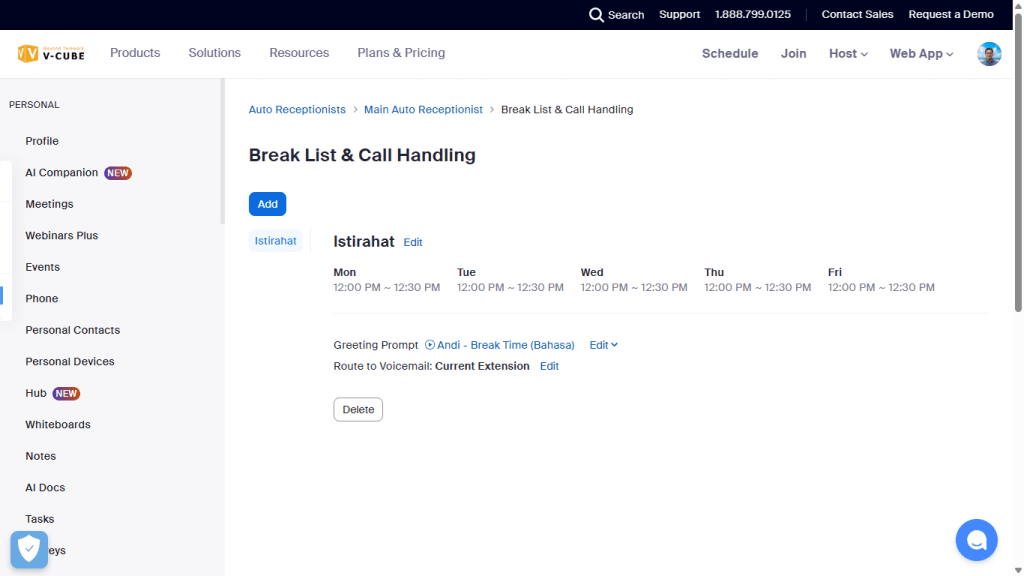Open the chat support bubble

click(x=976, y=539)
